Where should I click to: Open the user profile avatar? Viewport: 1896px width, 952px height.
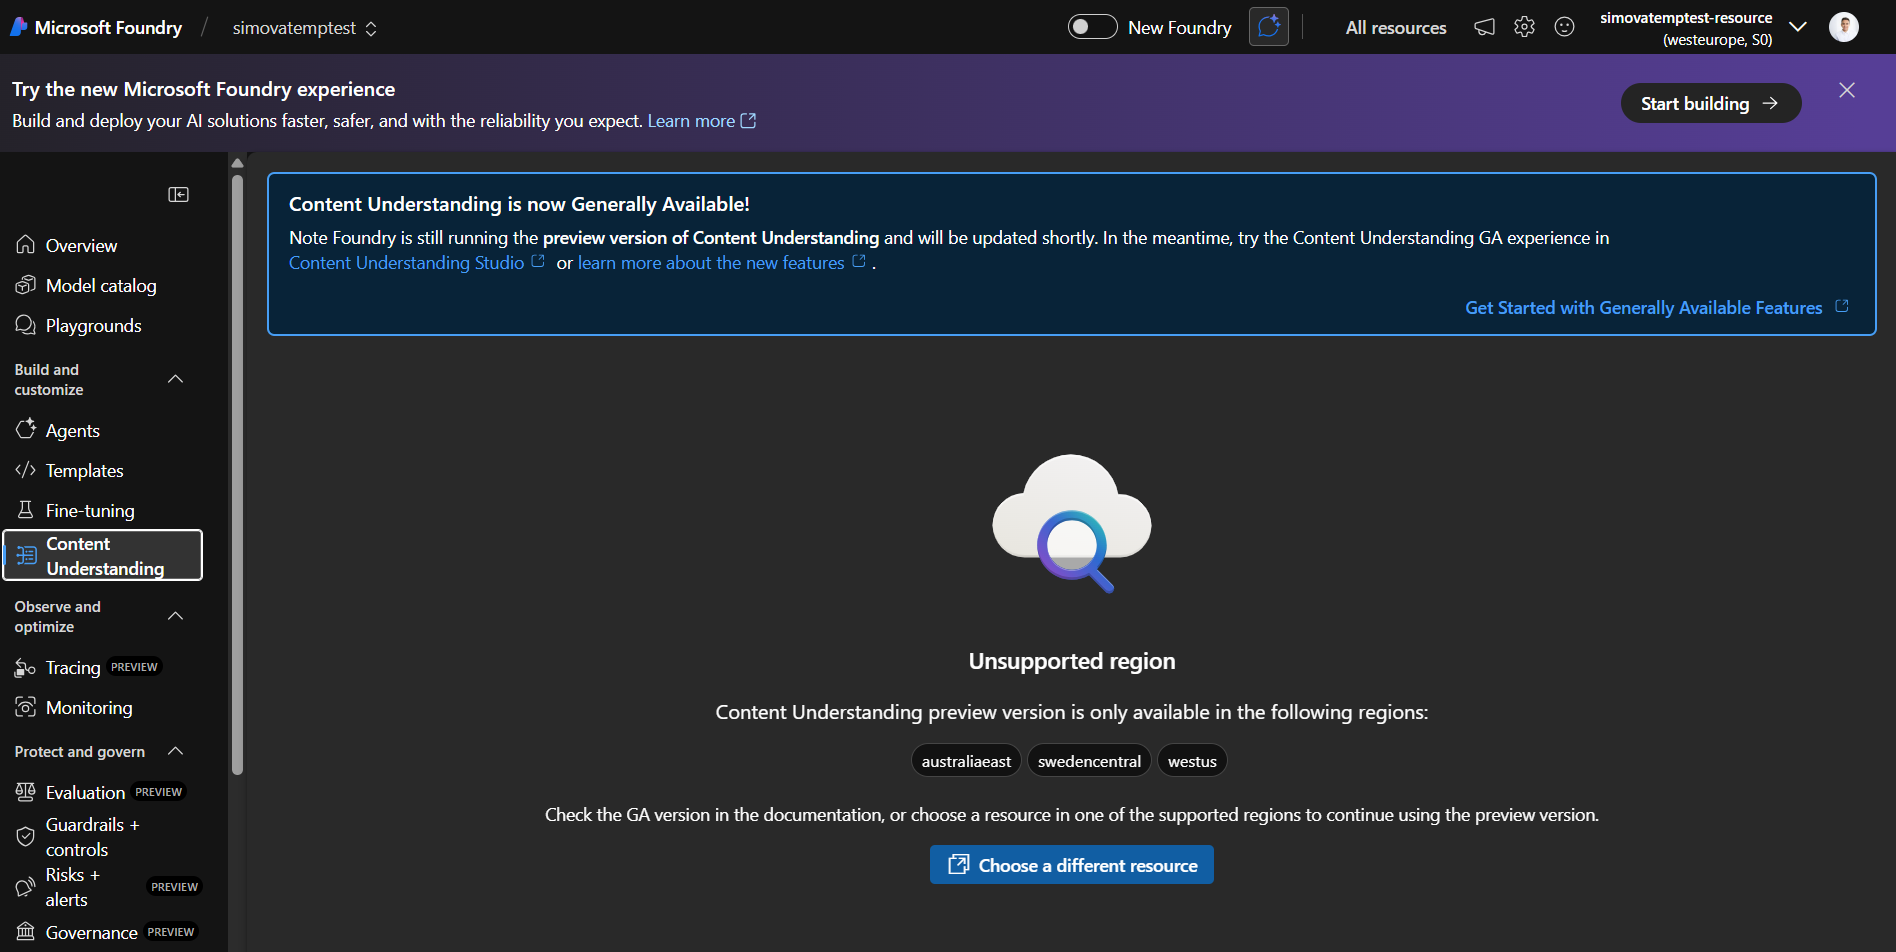[x=1844, y=27]
